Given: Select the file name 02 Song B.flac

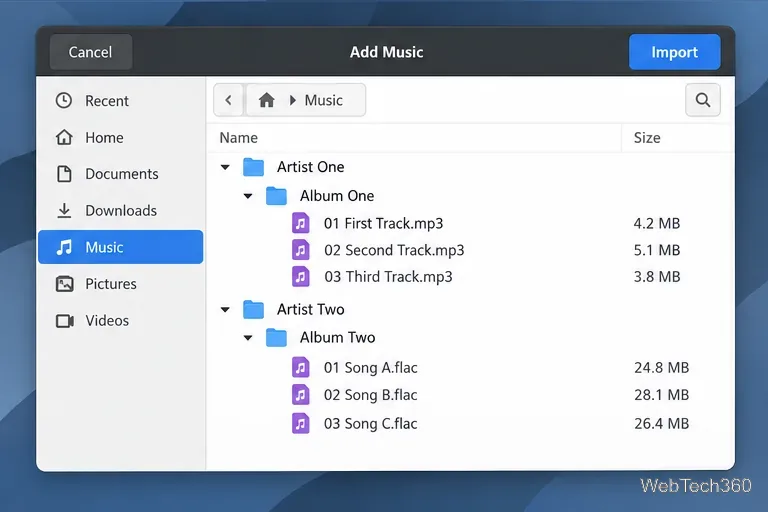Looking at the screenshot, I should point(371,395).
